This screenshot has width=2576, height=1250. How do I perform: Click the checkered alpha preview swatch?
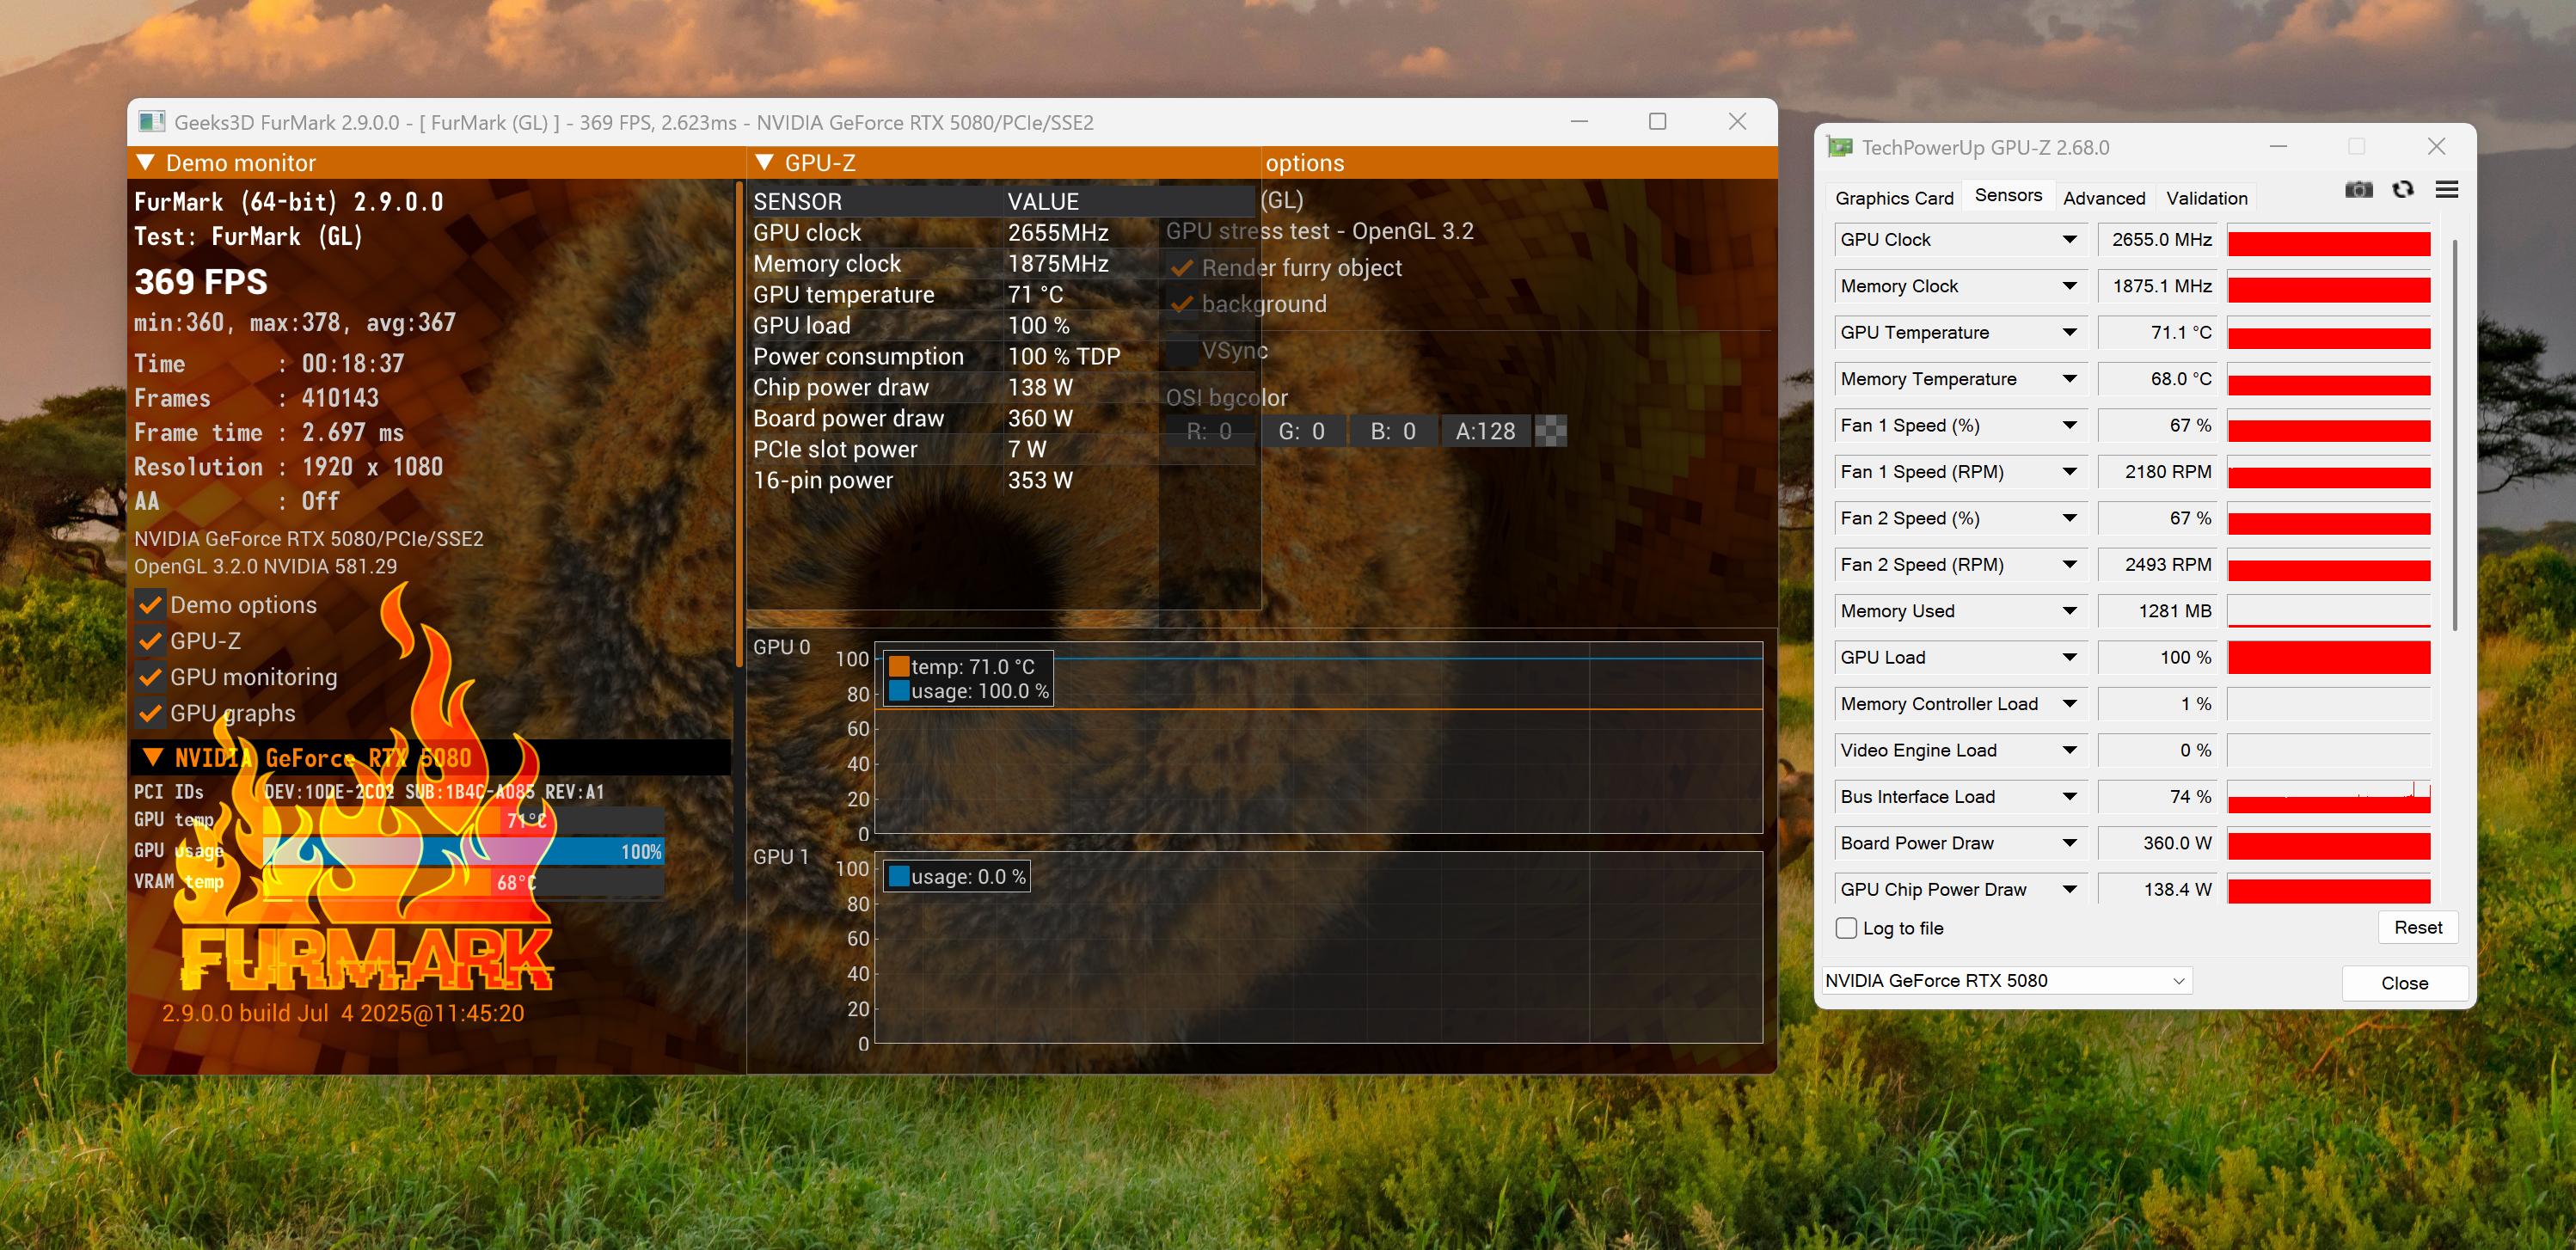[1550, 431]
